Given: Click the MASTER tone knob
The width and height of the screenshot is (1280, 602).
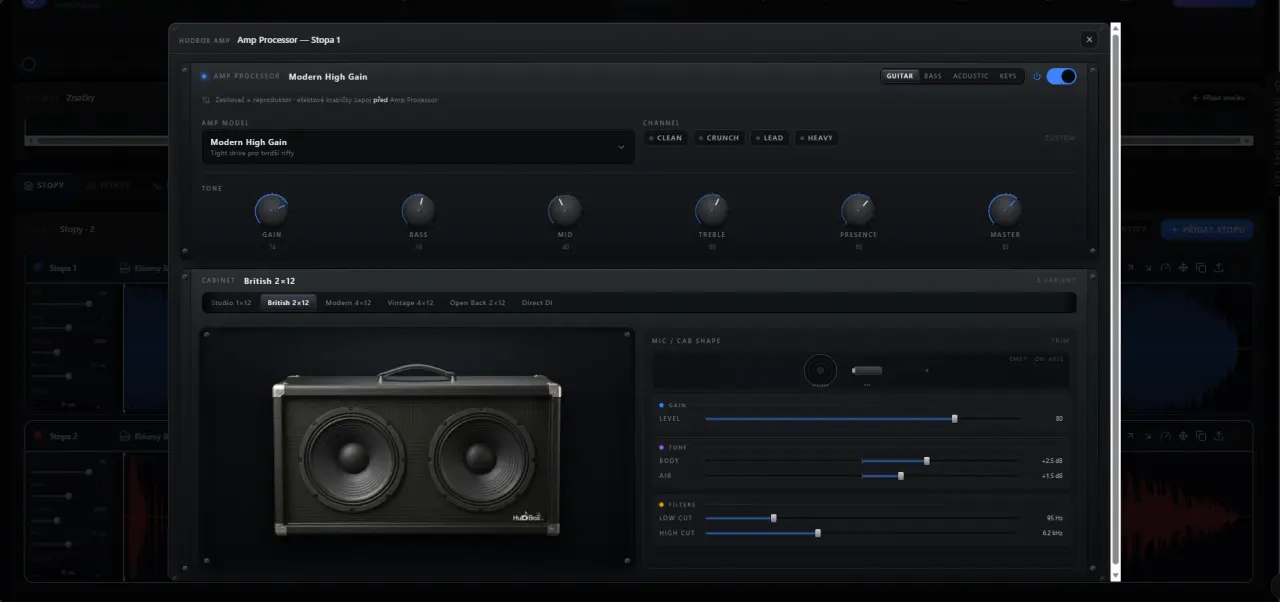Looking at the screenshot, I should pos(1005,210).
